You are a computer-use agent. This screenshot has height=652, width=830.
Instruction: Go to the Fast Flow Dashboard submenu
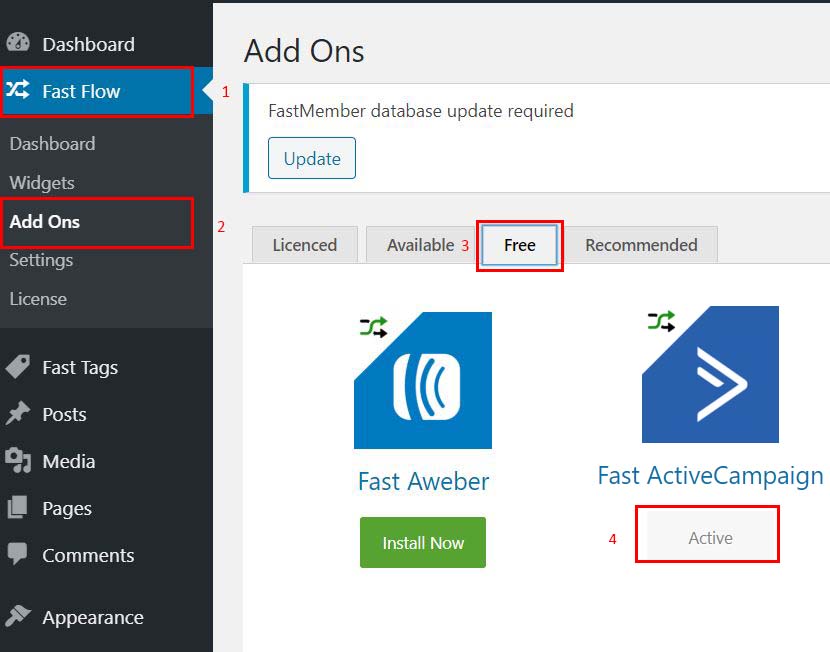tap(52, 143)
